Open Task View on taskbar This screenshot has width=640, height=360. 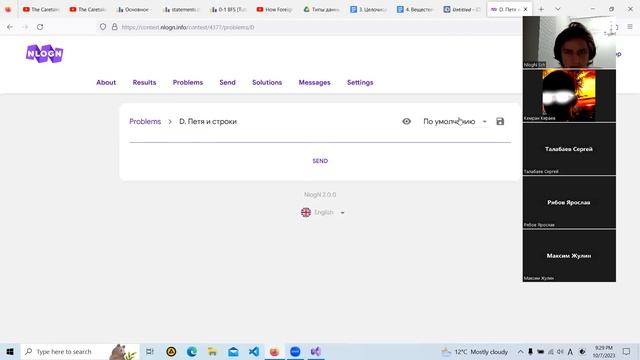150,351
